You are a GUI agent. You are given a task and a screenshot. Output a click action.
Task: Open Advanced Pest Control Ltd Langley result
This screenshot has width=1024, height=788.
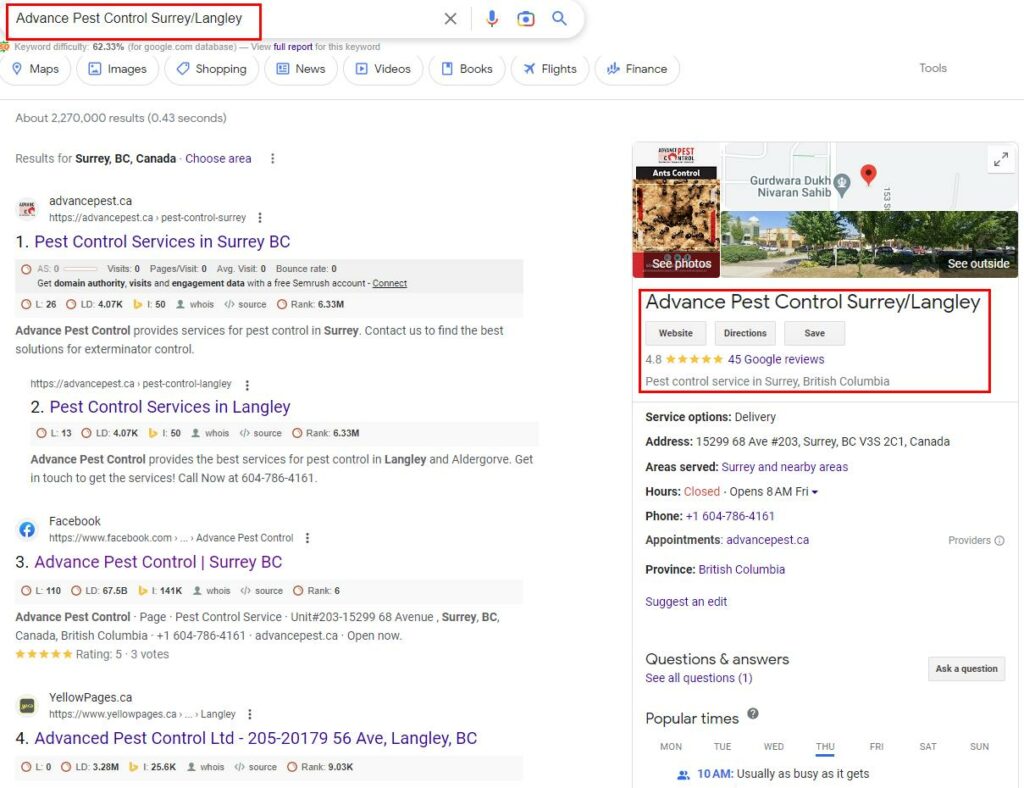[x=255, y=738]
